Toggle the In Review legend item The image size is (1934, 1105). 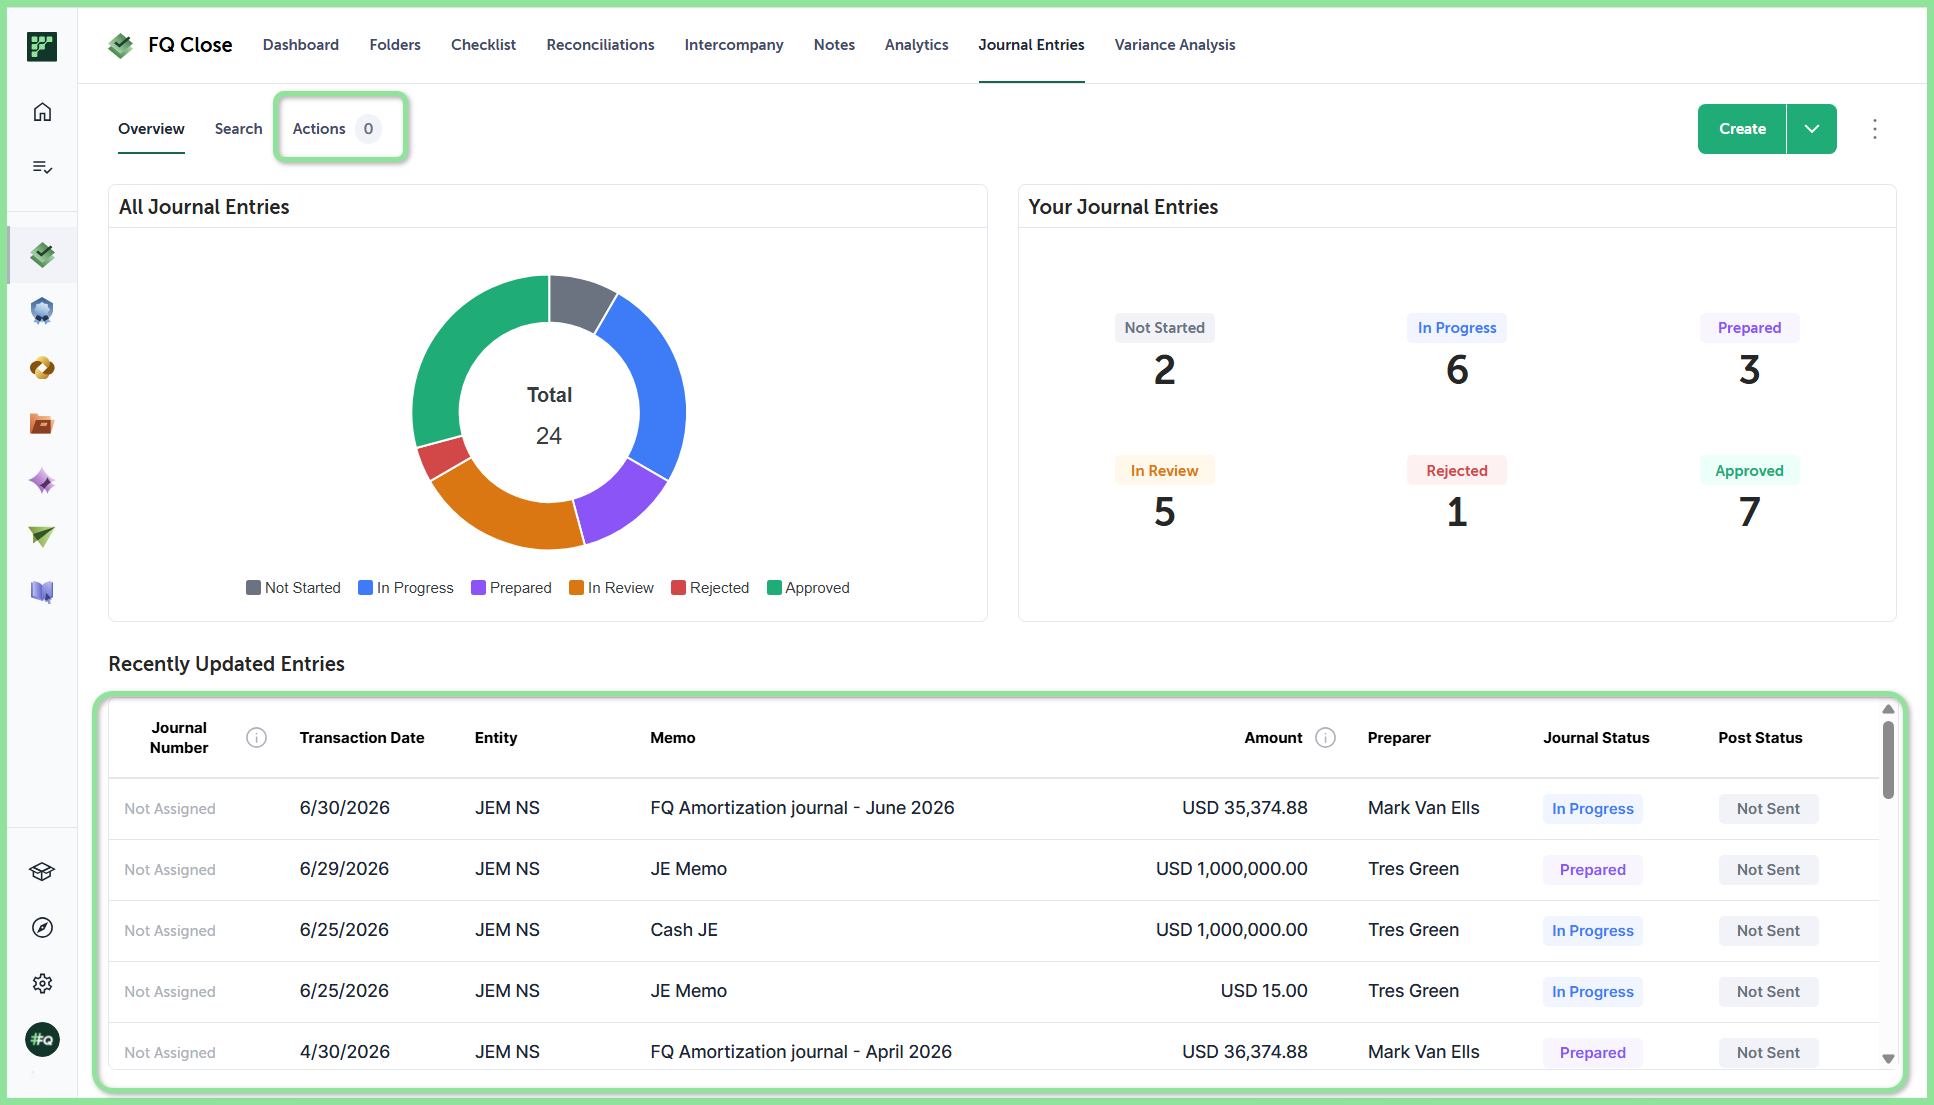click(611, 588)
